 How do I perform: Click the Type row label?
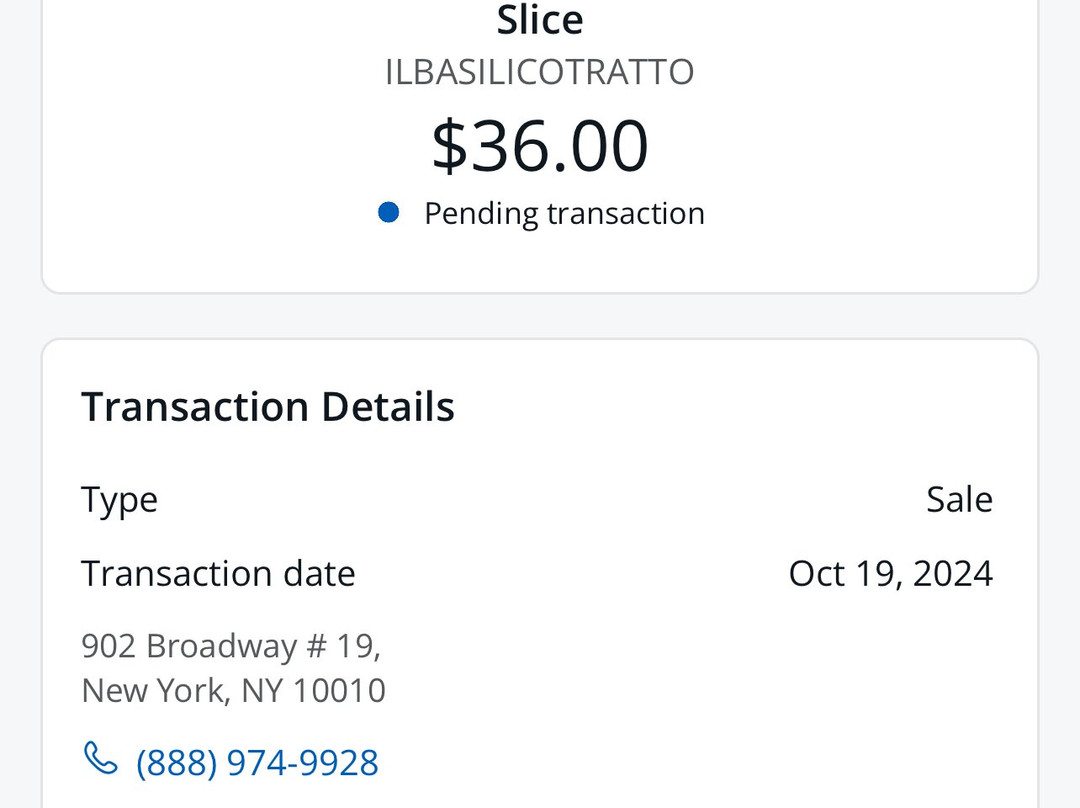click(119, 499)
